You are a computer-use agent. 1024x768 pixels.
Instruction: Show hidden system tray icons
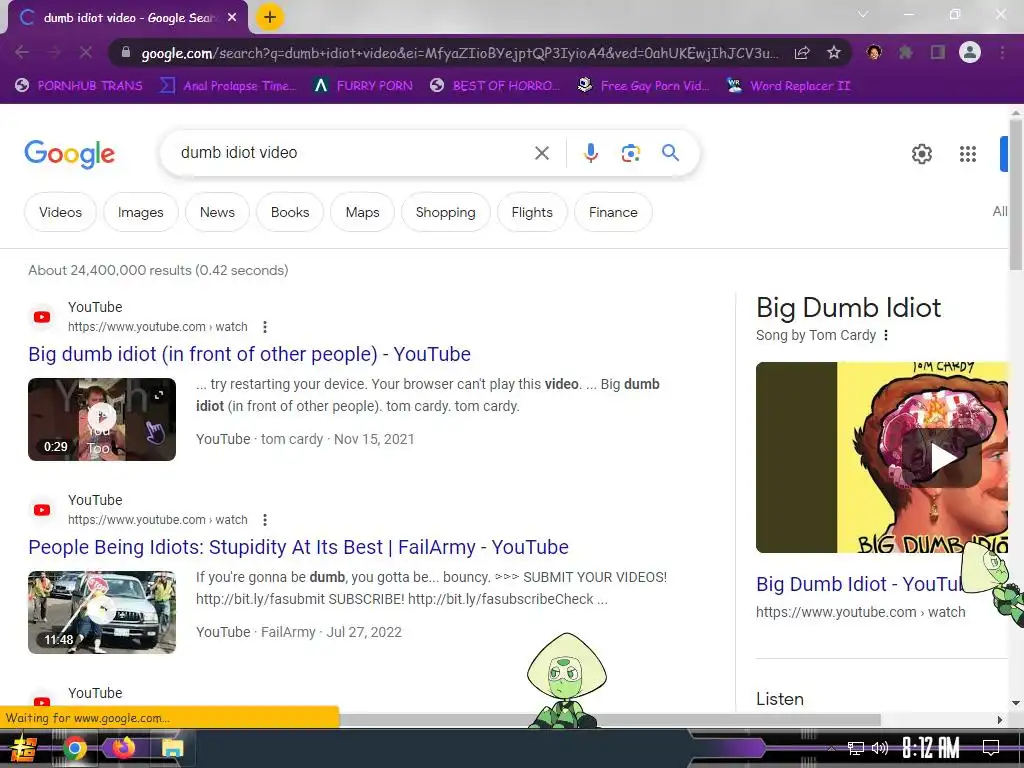(x=831, y=748)
